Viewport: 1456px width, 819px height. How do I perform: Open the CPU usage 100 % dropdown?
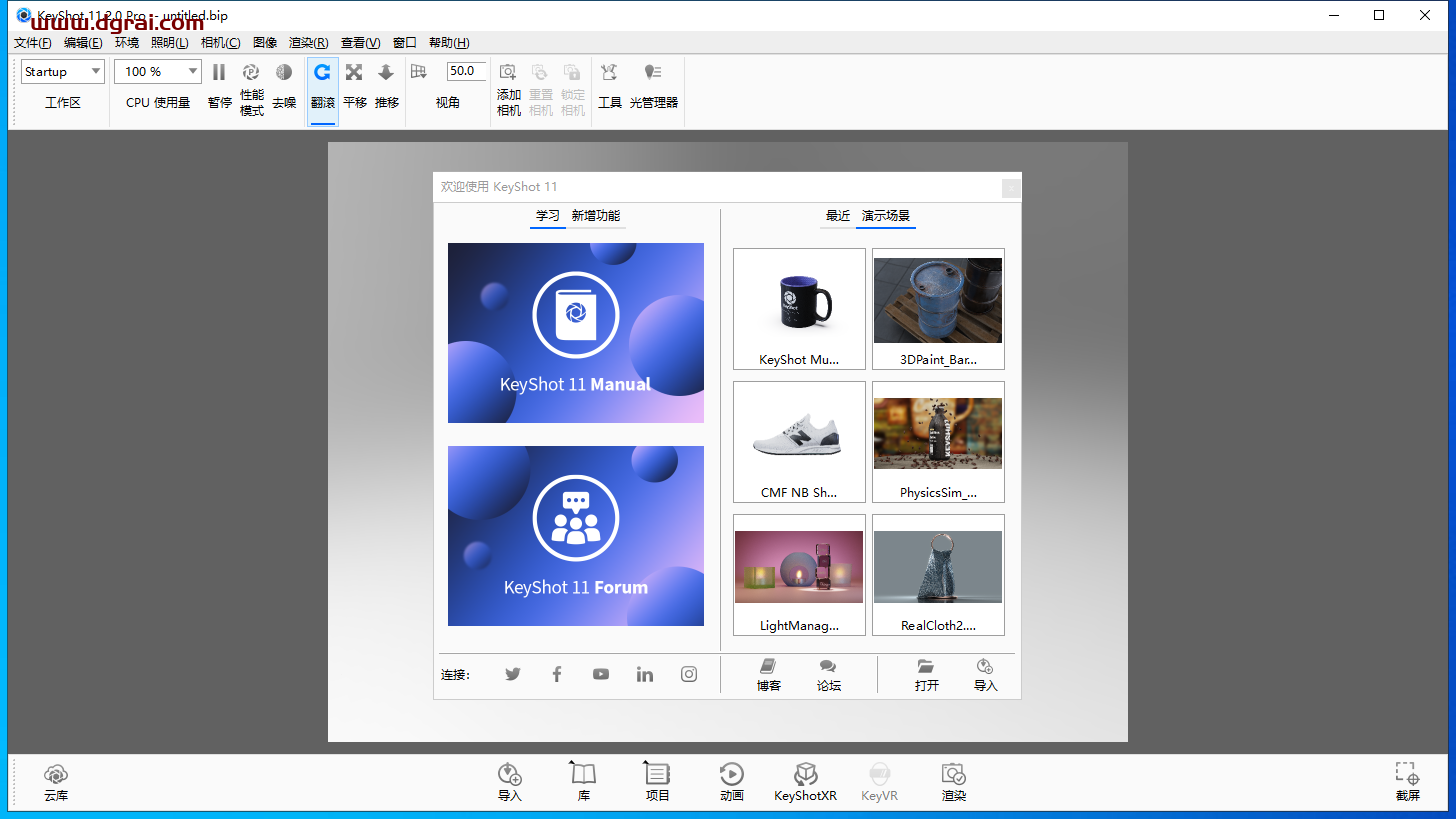pos(158,71)
